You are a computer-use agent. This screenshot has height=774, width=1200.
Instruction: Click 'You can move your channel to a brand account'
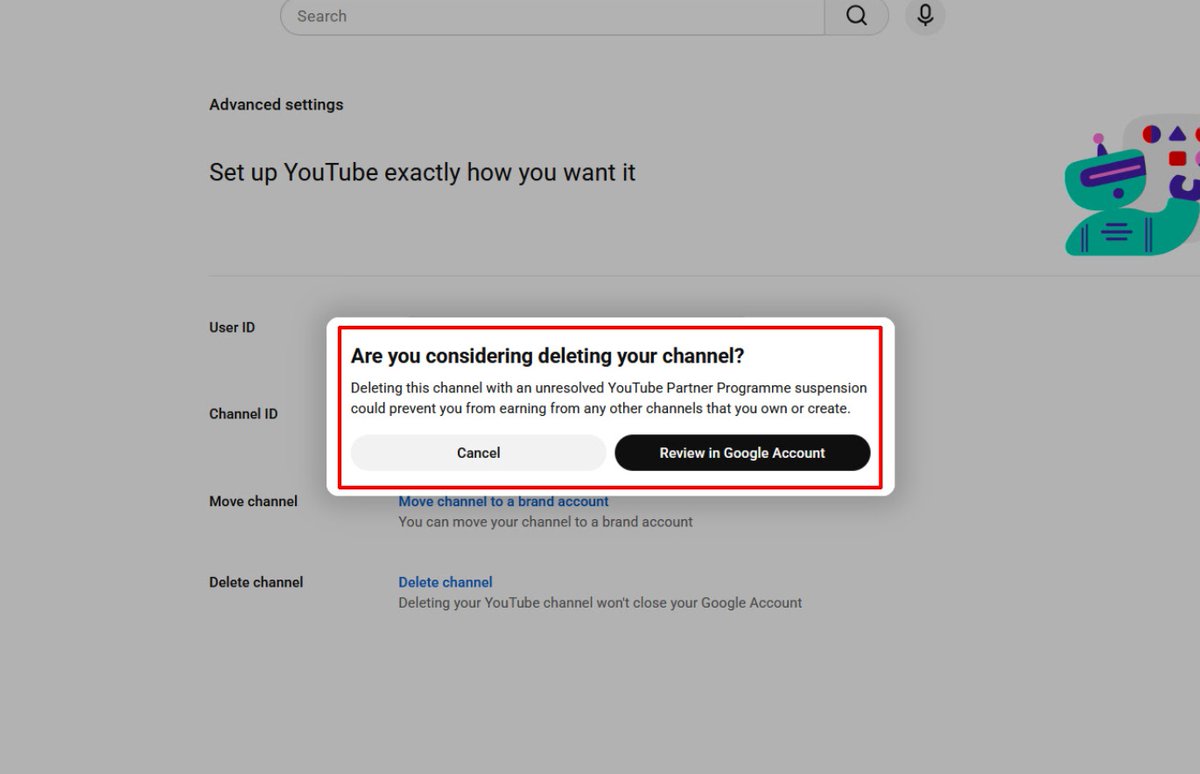[545, 522]
